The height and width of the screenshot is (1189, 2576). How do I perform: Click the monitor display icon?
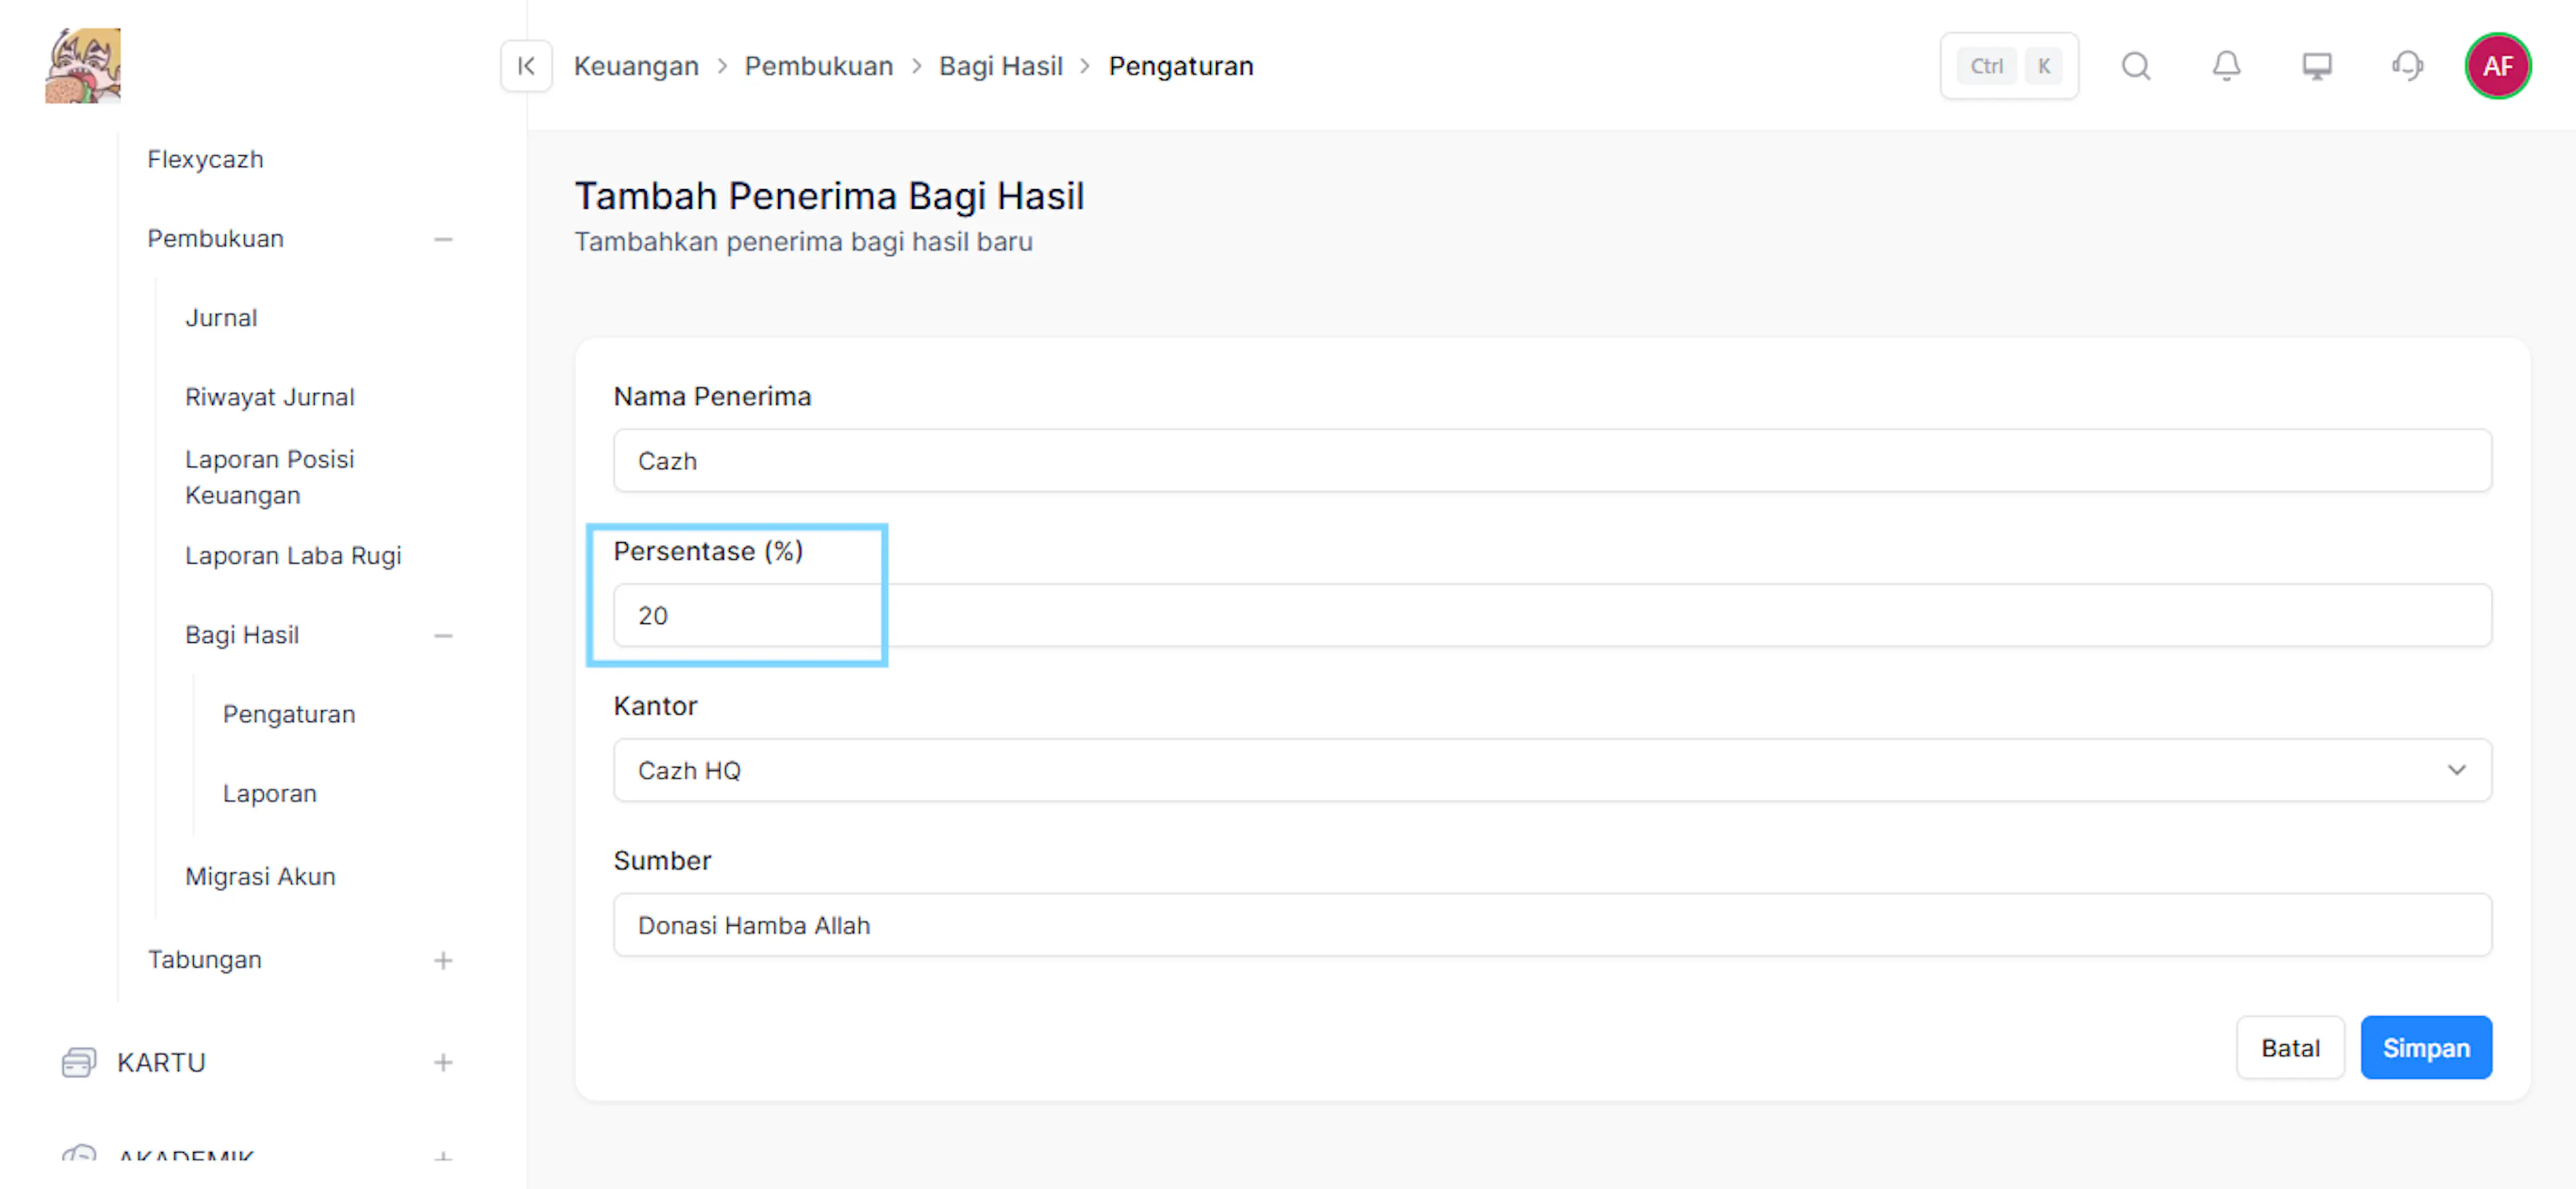[x=2317, y=66]
